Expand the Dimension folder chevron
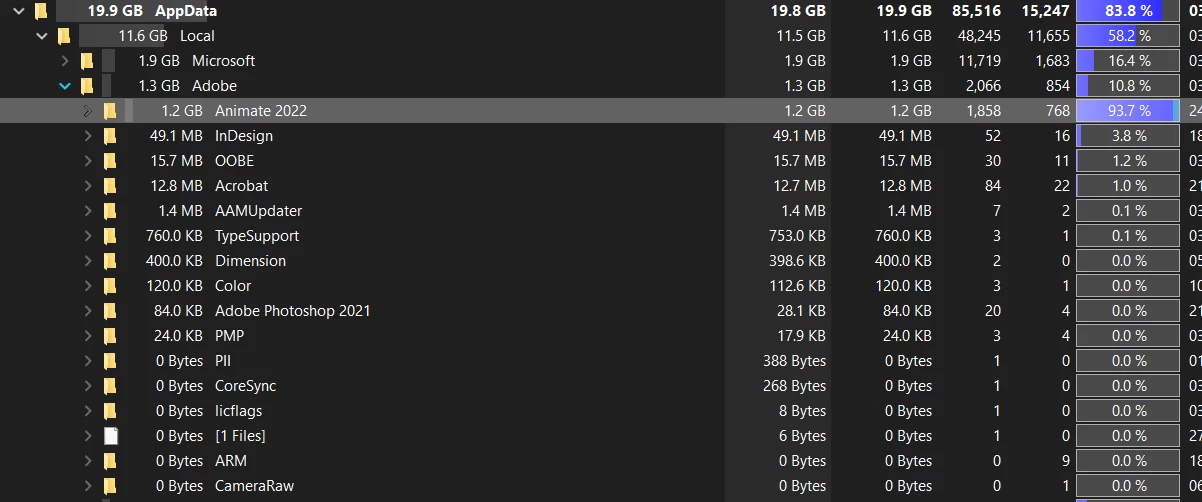This screenshot has height=502, width=1202. (87, 261)
